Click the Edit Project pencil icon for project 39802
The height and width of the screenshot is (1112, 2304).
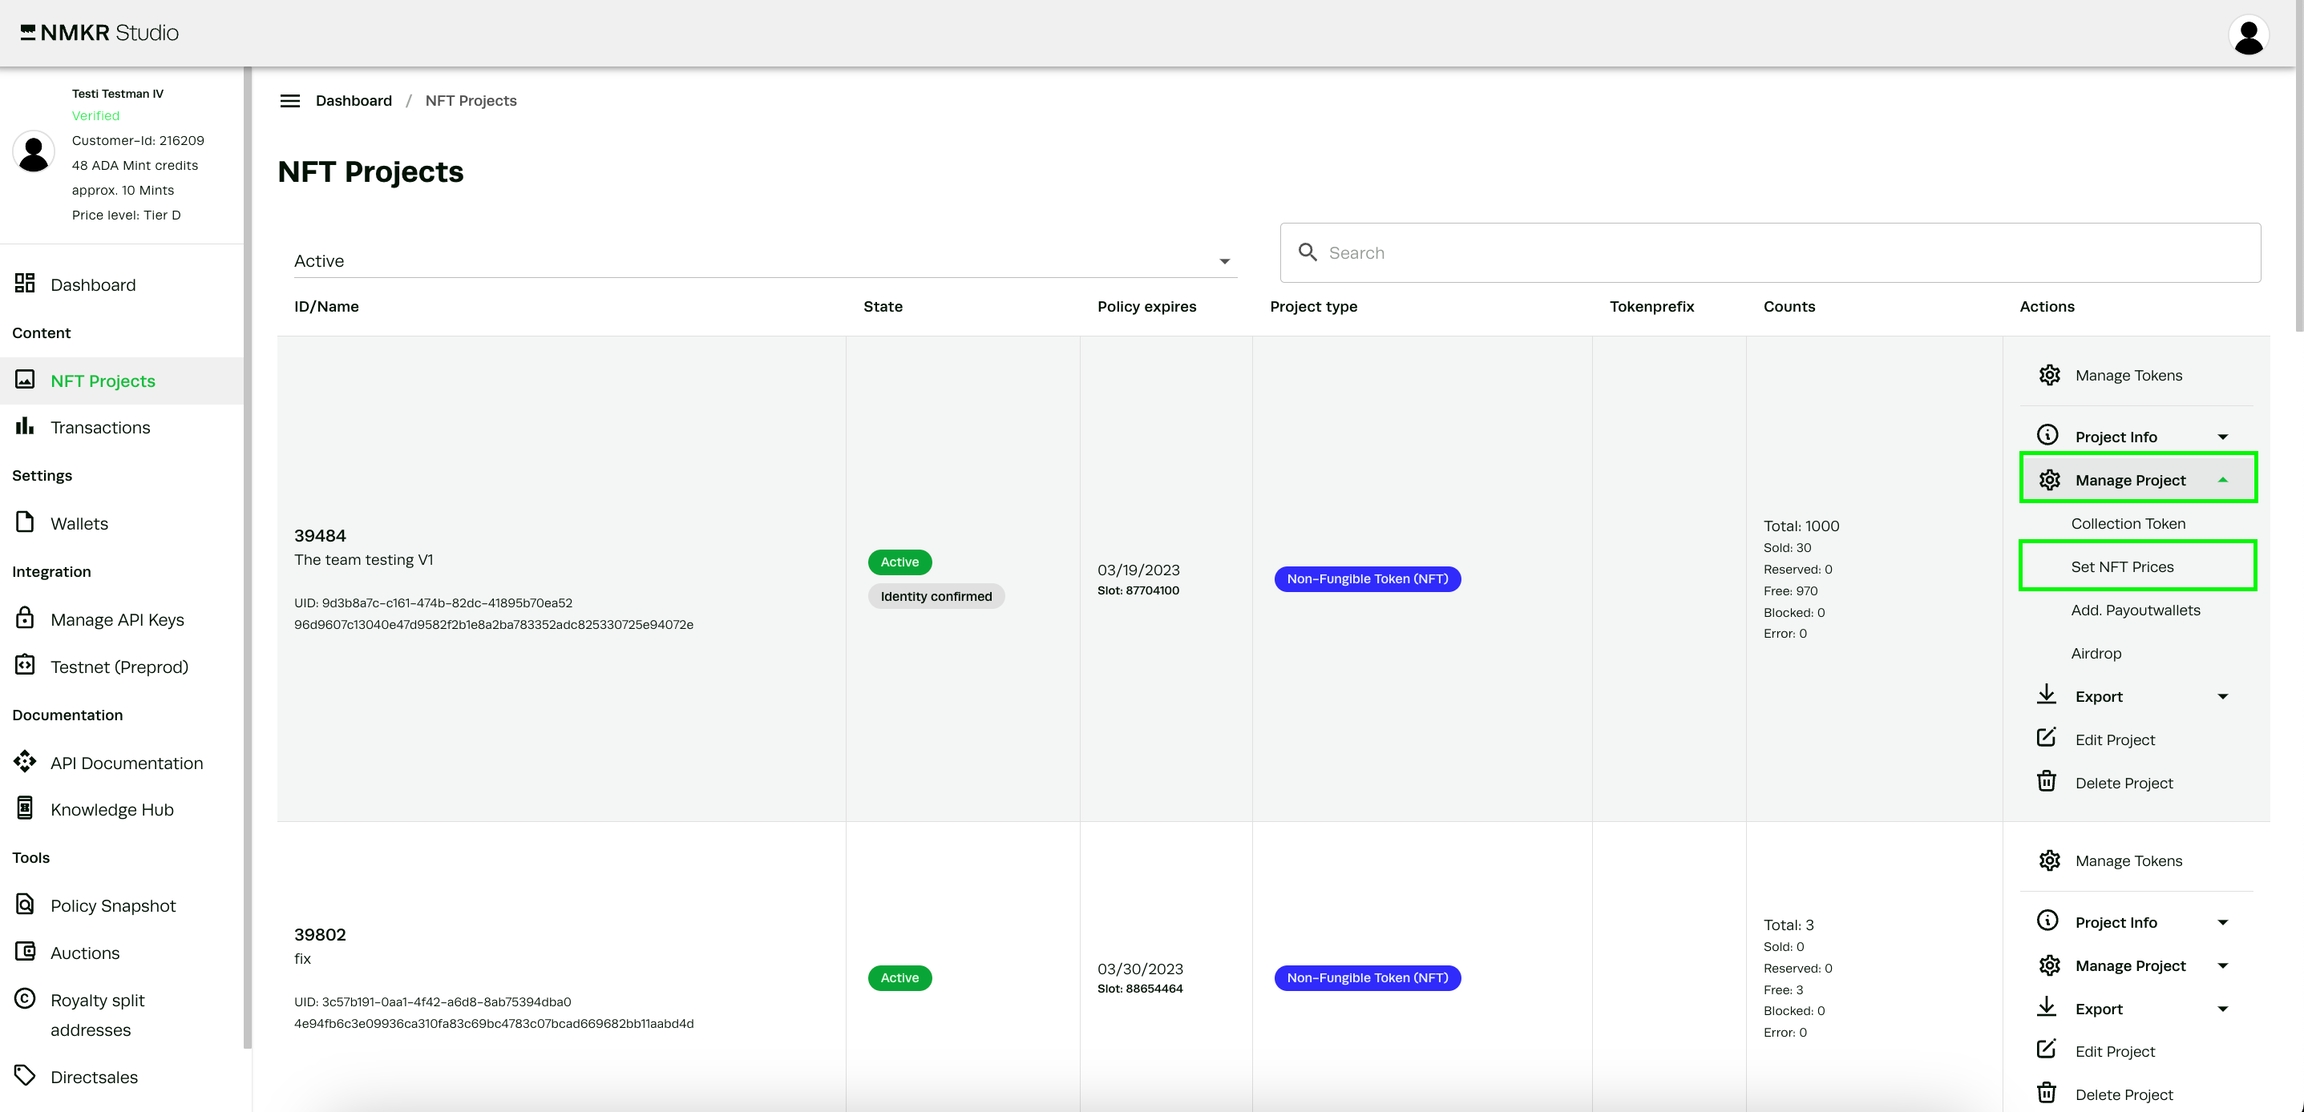(x=2047, y=1050)
